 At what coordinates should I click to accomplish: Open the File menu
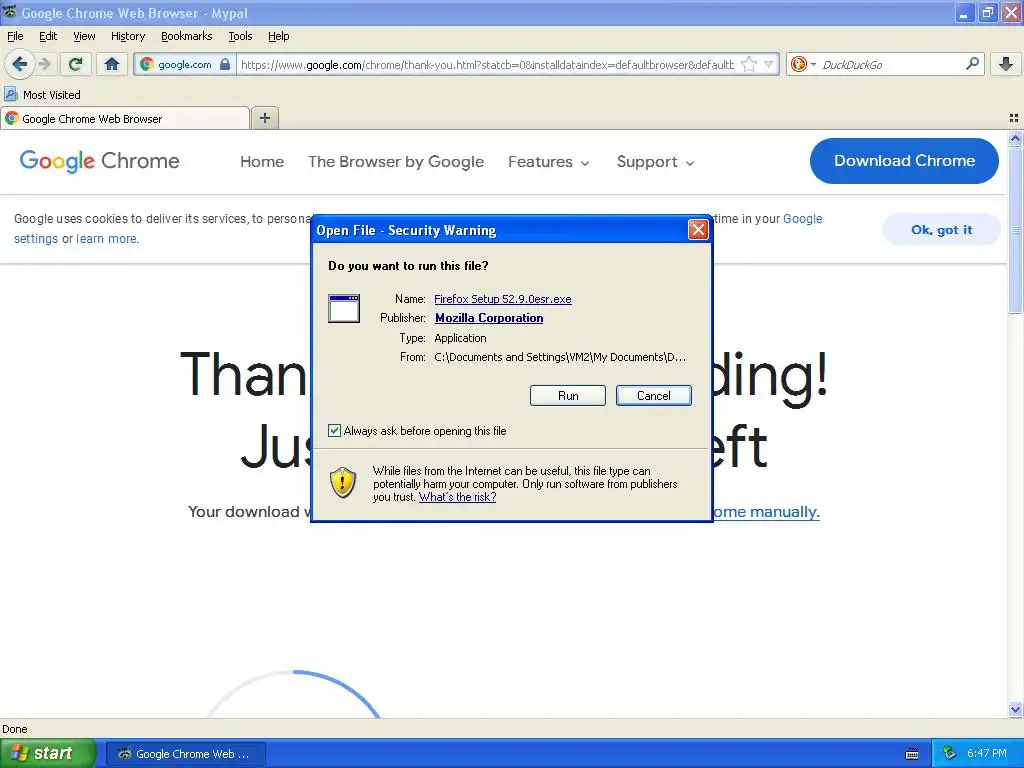pyautogui.click(x=15, y=36)
